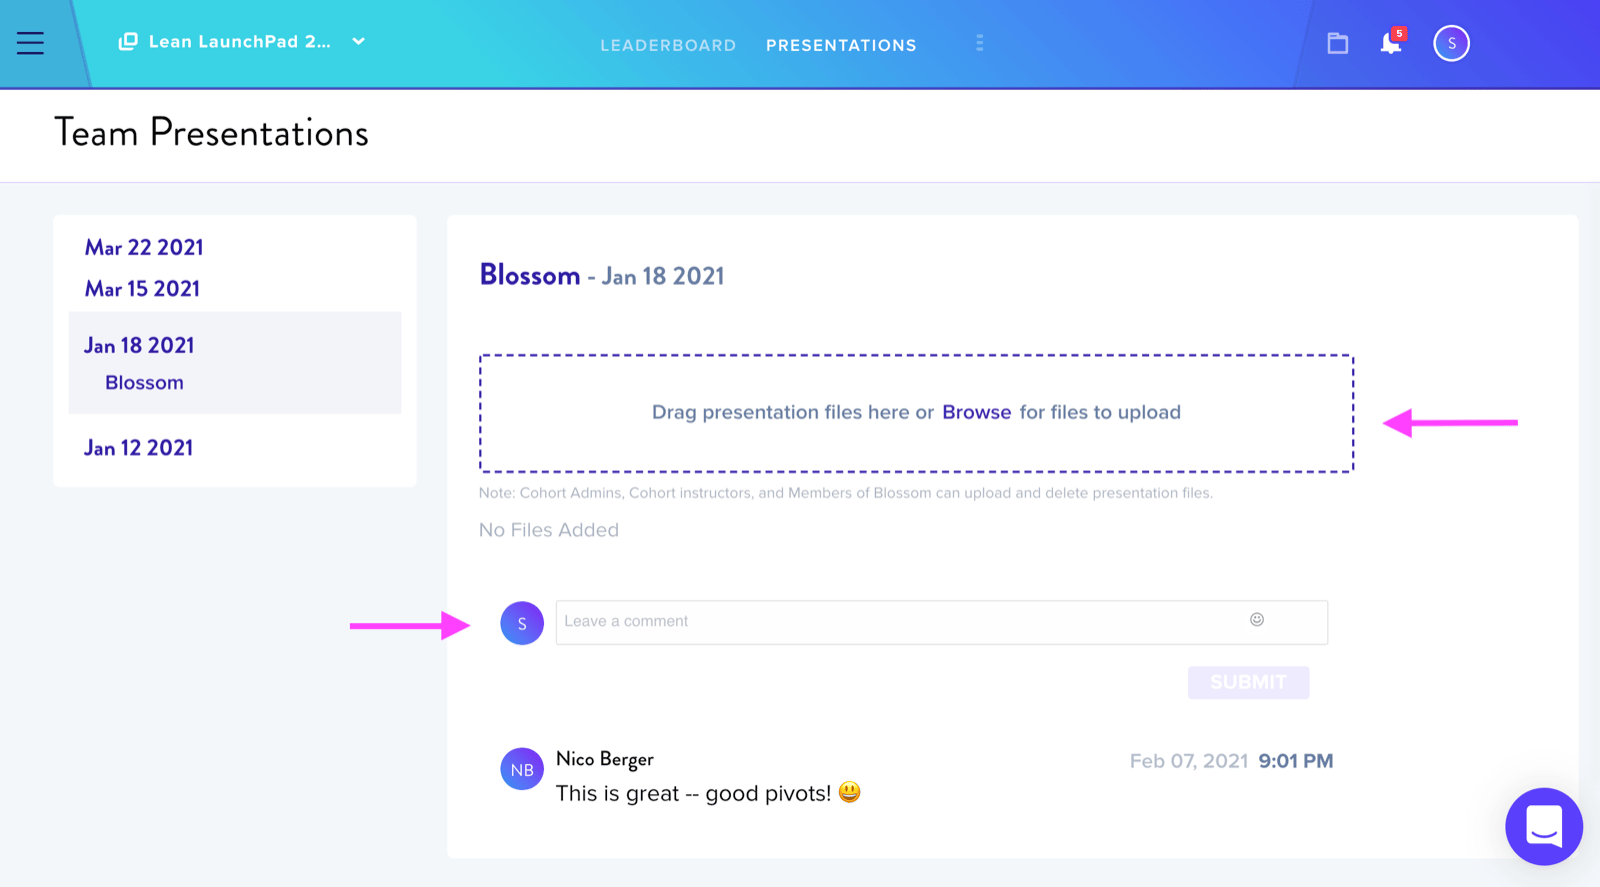Open the emoji picker in comment box

1257,620
